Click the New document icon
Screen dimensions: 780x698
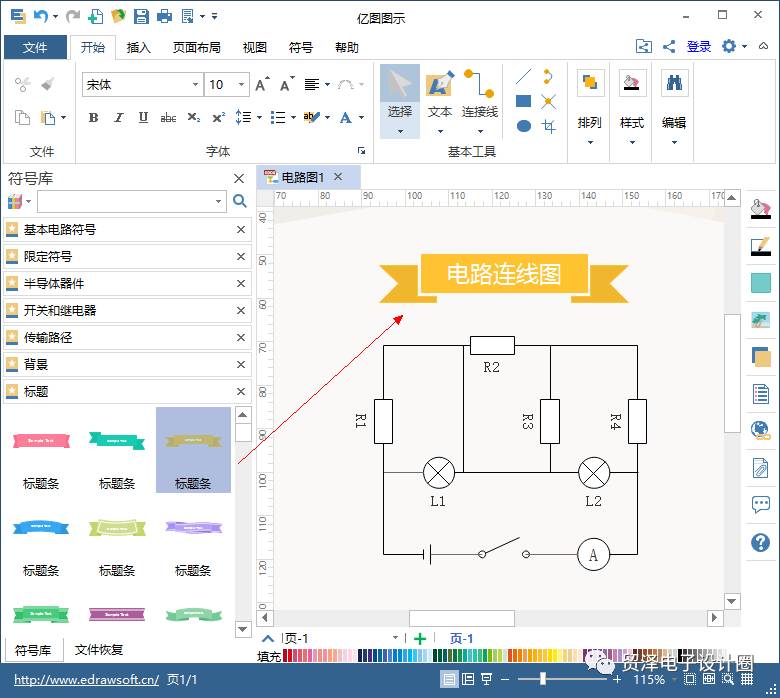click(x=96, y=16)
